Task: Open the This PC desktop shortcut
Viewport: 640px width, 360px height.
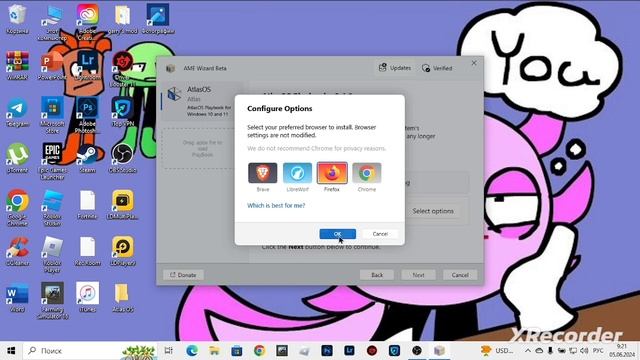Action: point(52,22)
